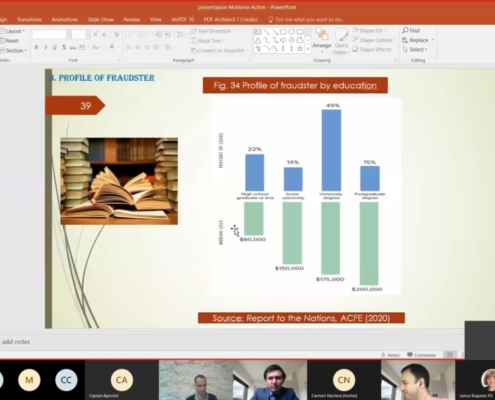Expand the Shapes gallery More button
This screenshot has width=495, height=400.
(308, 49)
